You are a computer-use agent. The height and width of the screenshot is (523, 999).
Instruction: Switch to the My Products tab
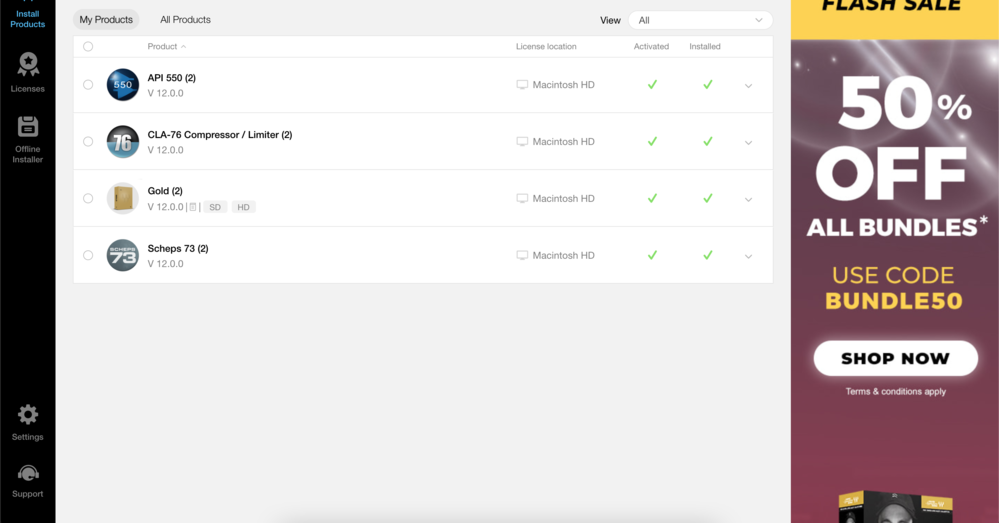(106, 20)
